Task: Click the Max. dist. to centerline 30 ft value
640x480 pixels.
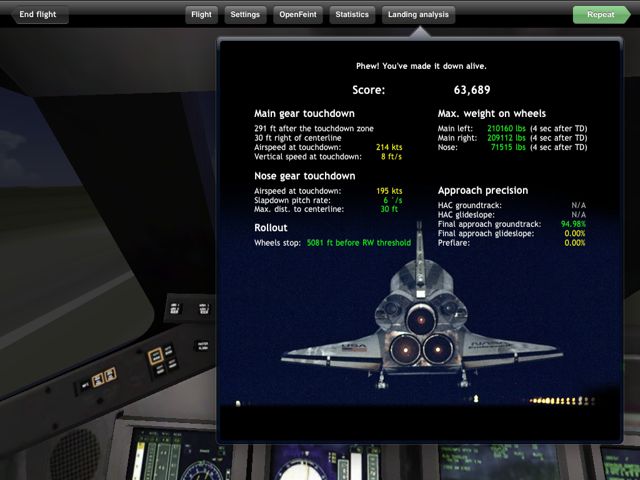Action: (389, 209)
